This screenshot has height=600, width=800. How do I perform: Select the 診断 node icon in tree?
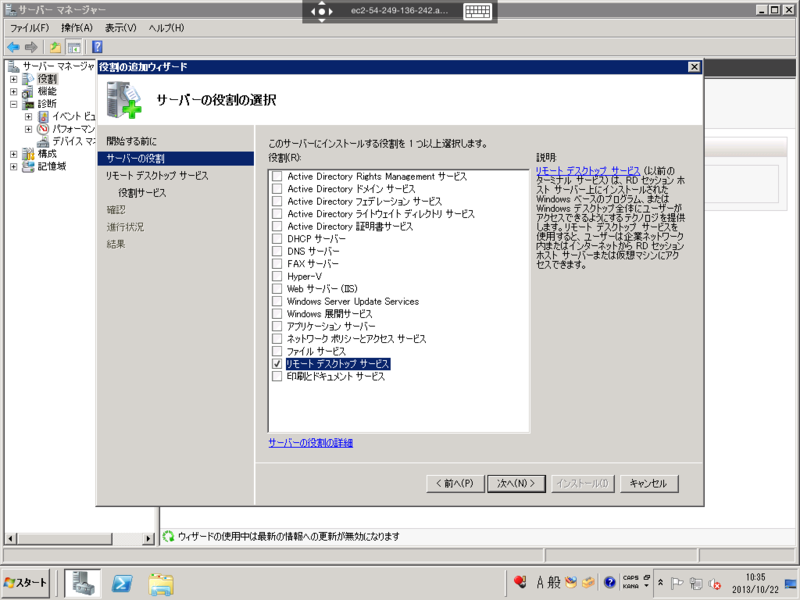tap(28, 104)
